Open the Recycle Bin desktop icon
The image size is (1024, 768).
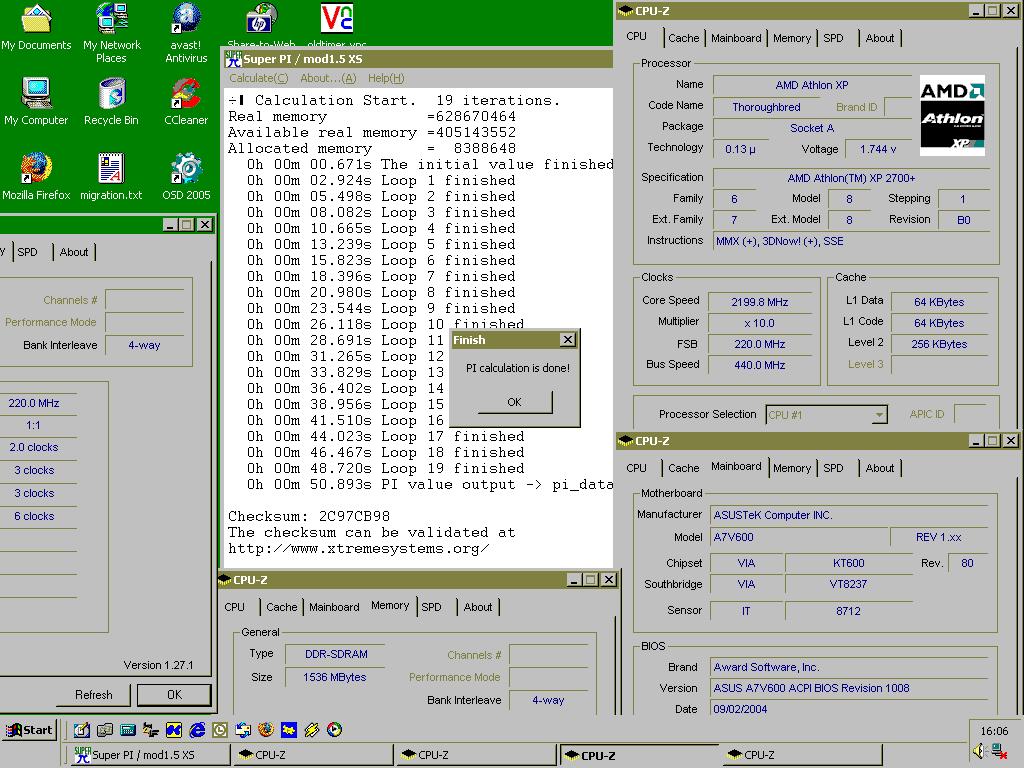click(x=112, y=101)
